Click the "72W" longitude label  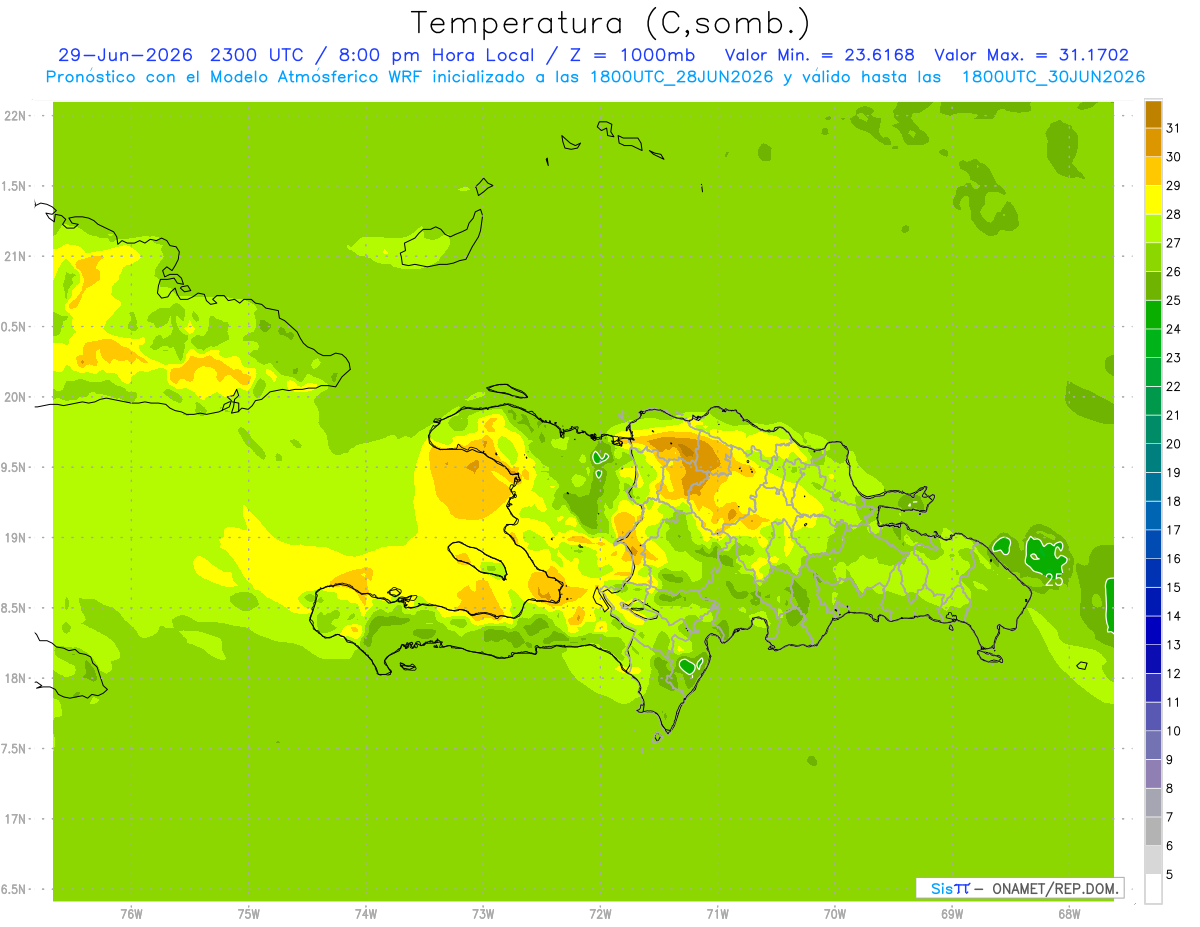pyautogui.click(x=600, y=914)
